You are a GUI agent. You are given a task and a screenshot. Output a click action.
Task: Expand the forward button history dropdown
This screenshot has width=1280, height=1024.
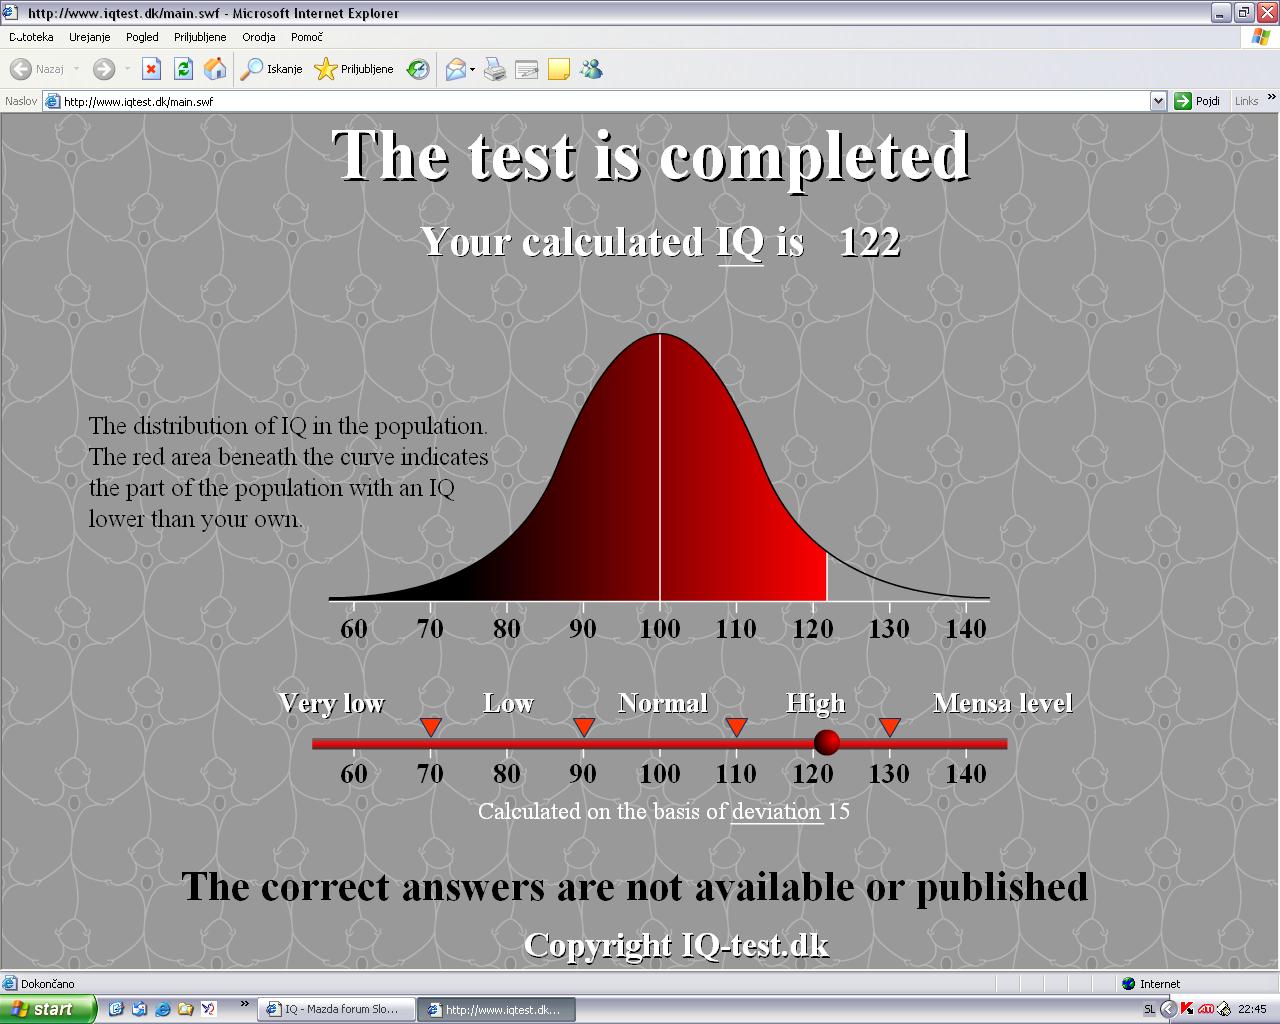[x=127, y=69]
